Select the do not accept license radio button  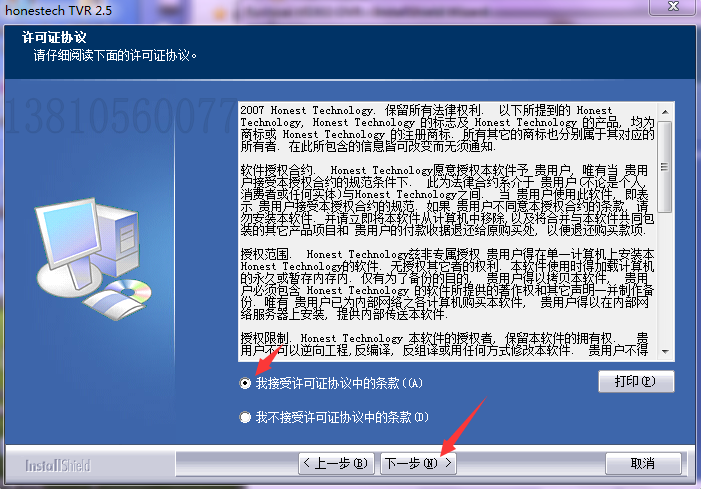point(245,417)
